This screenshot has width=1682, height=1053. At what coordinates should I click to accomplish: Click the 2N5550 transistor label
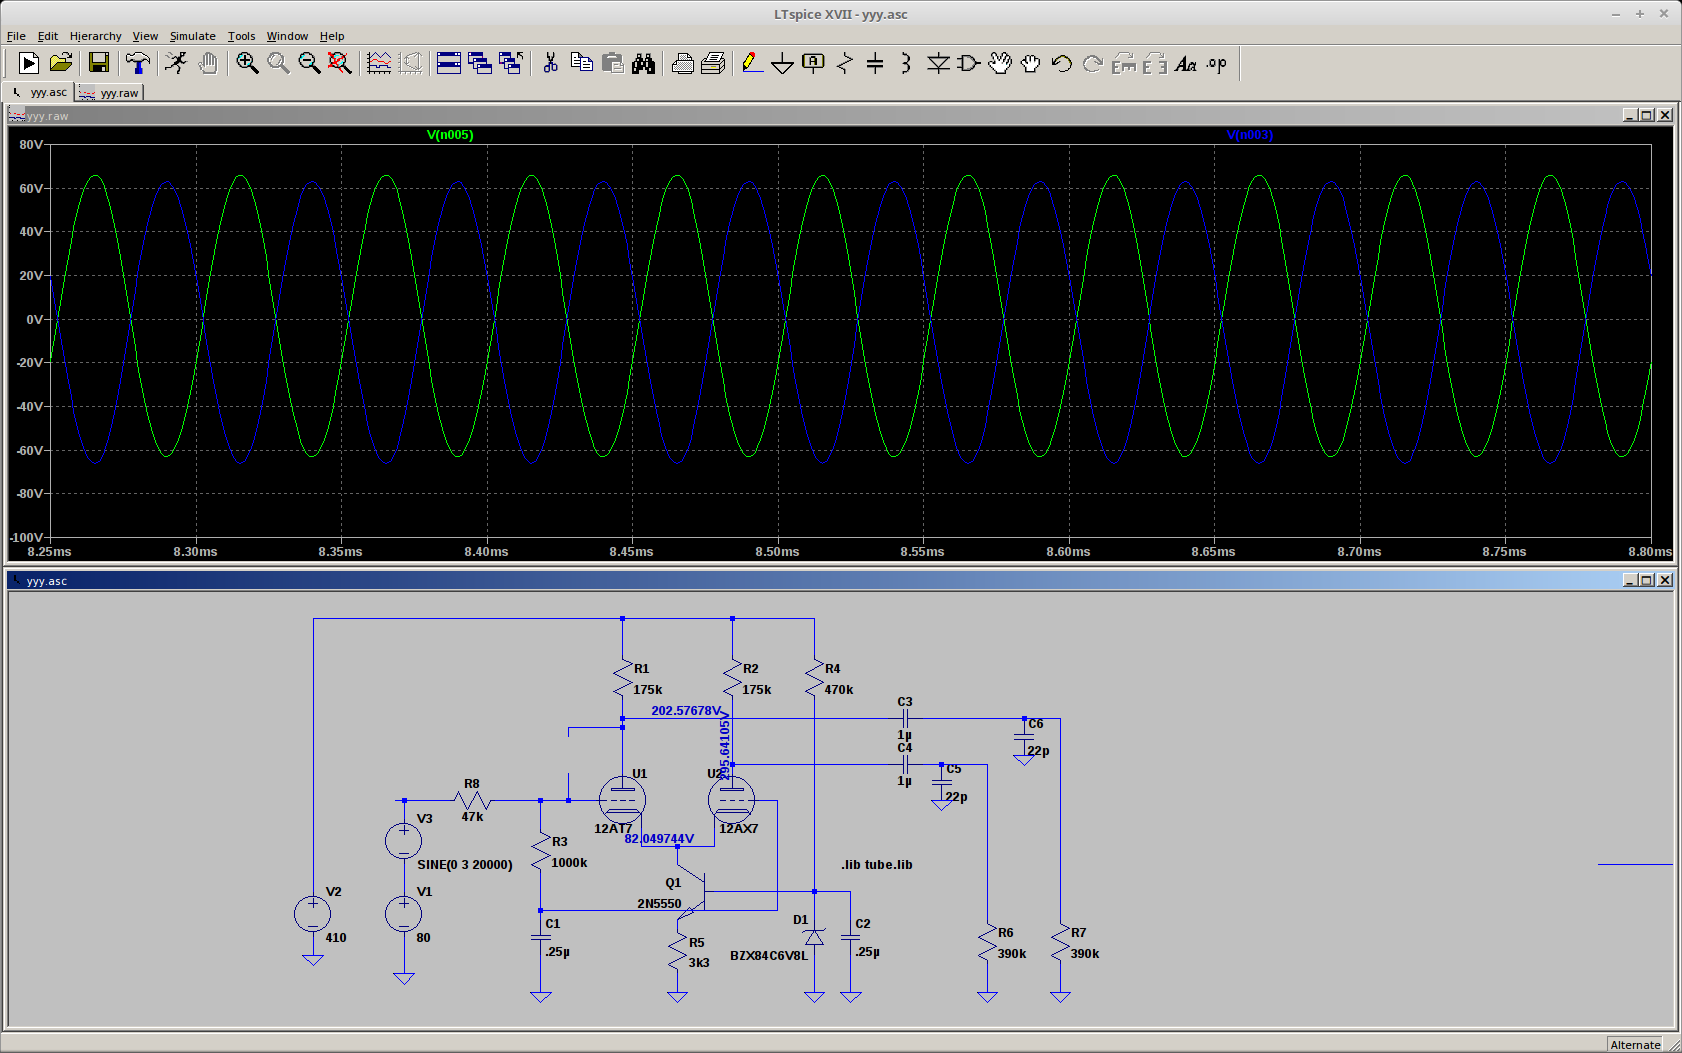[x=659, y=904]
